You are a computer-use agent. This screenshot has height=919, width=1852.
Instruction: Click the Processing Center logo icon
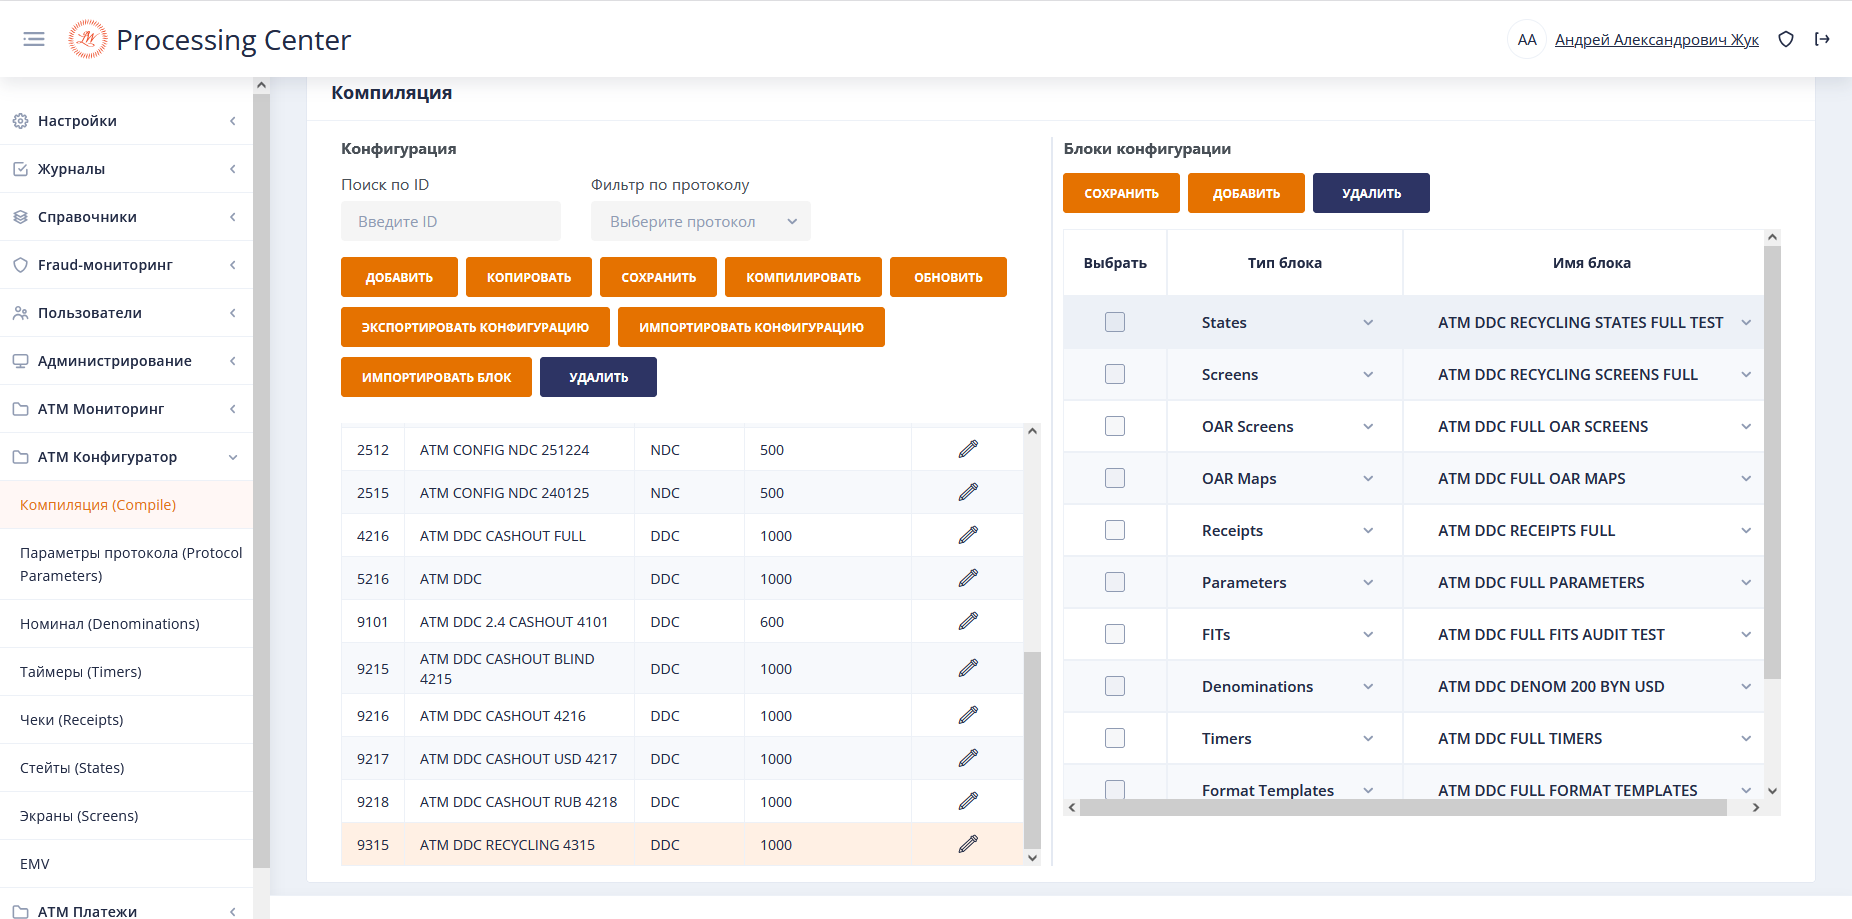(87, 39)
